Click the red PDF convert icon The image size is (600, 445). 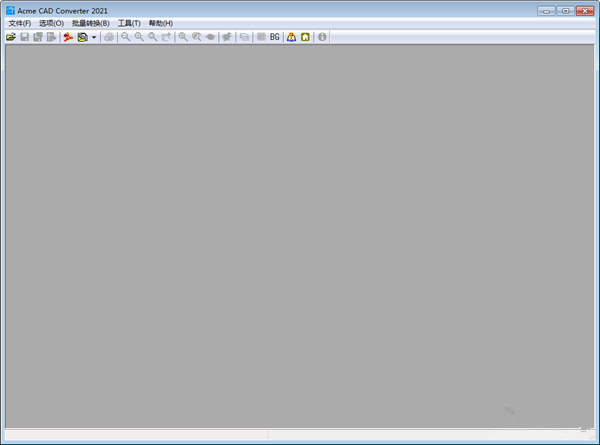tap(68, 37)
